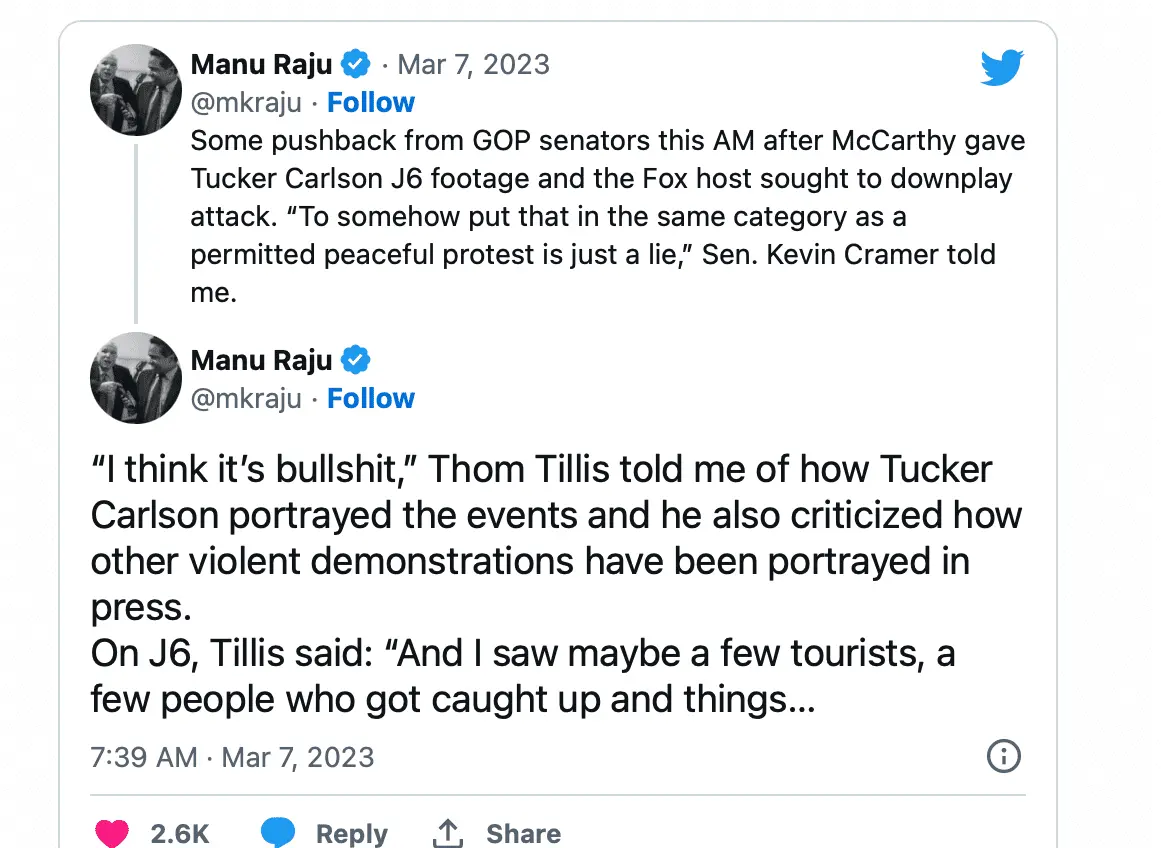Click the @mkraju handle in the first tweet
1164x848 pixels.
tap(246, 102)
